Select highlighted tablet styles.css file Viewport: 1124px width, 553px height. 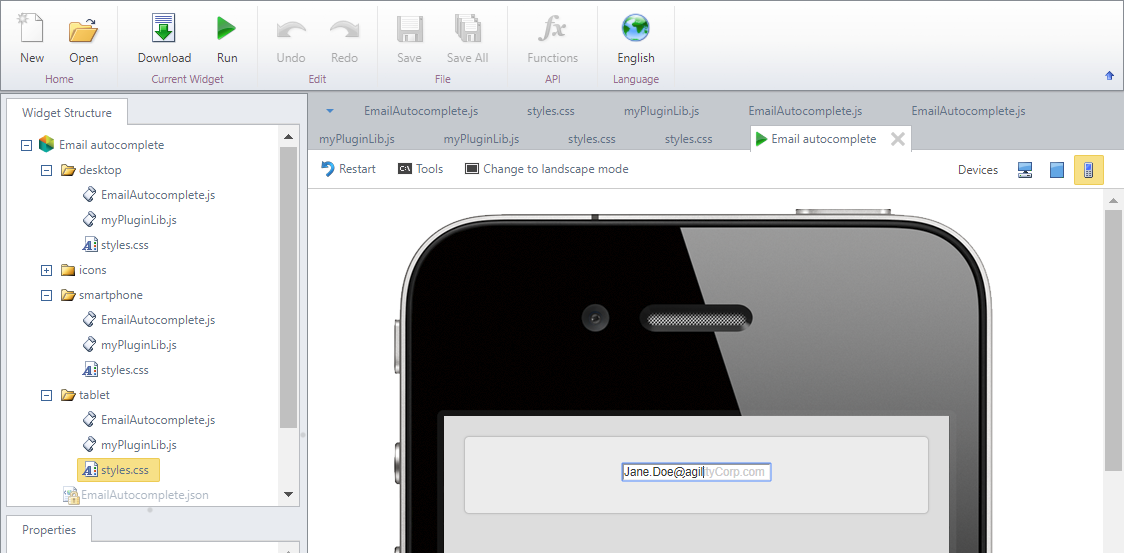click(118, 471)
